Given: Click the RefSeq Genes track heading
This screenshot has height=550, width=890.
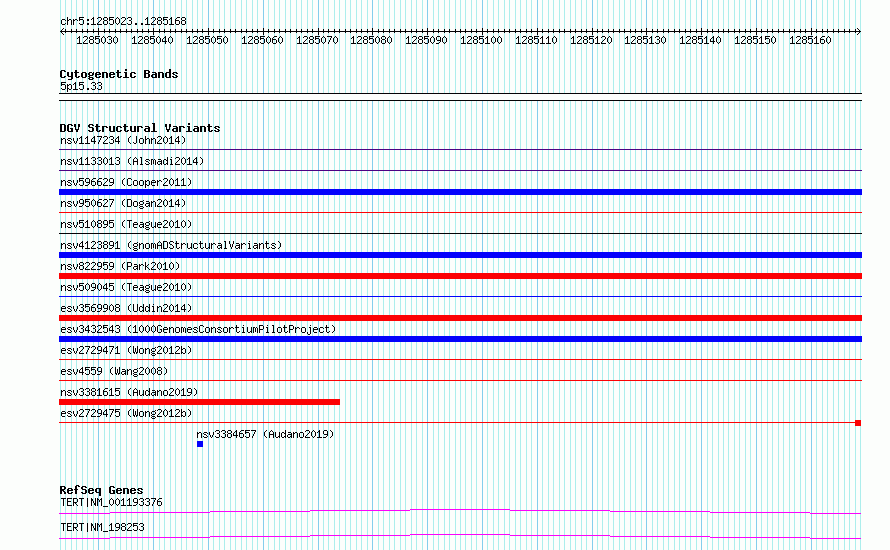Looking at the screenshot, I should coord(101,490).
